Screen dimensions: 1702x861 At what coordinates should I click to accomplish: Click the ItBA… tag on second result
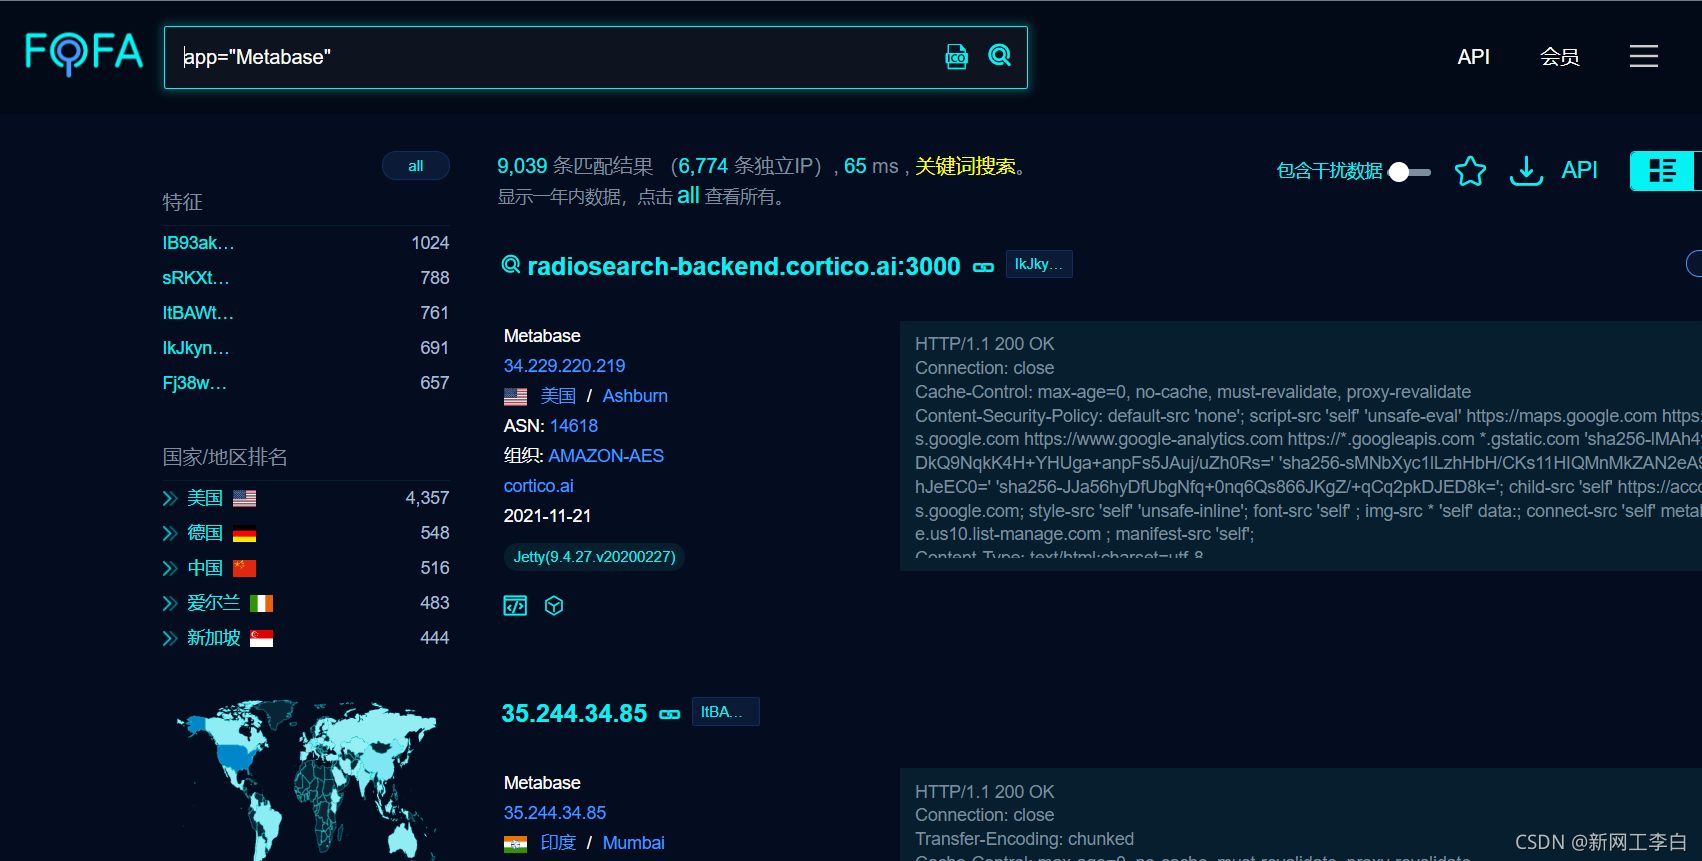(x=726, y=712)
